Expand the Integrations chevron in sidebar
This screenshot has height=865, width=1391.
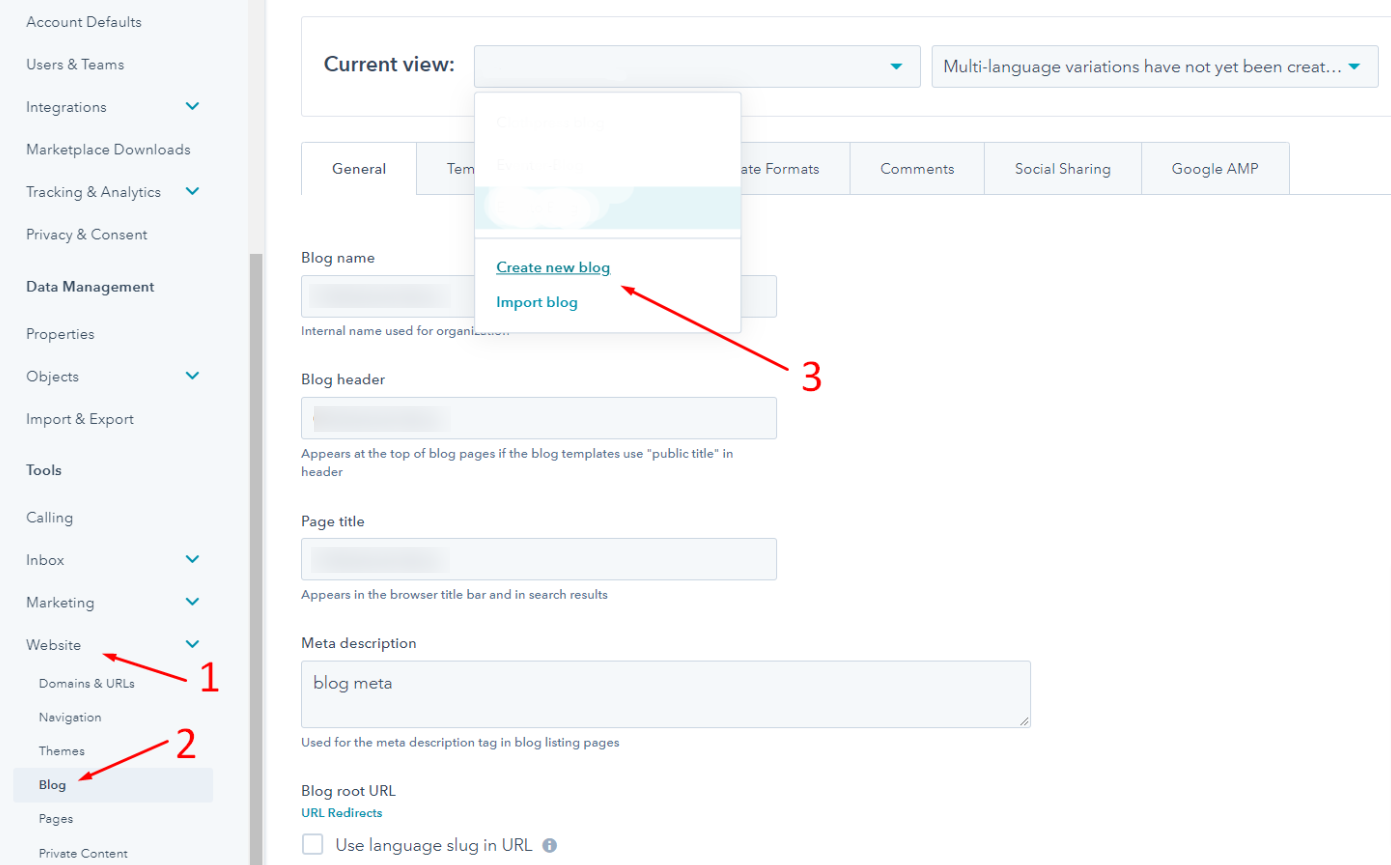[x=193, y=106]
